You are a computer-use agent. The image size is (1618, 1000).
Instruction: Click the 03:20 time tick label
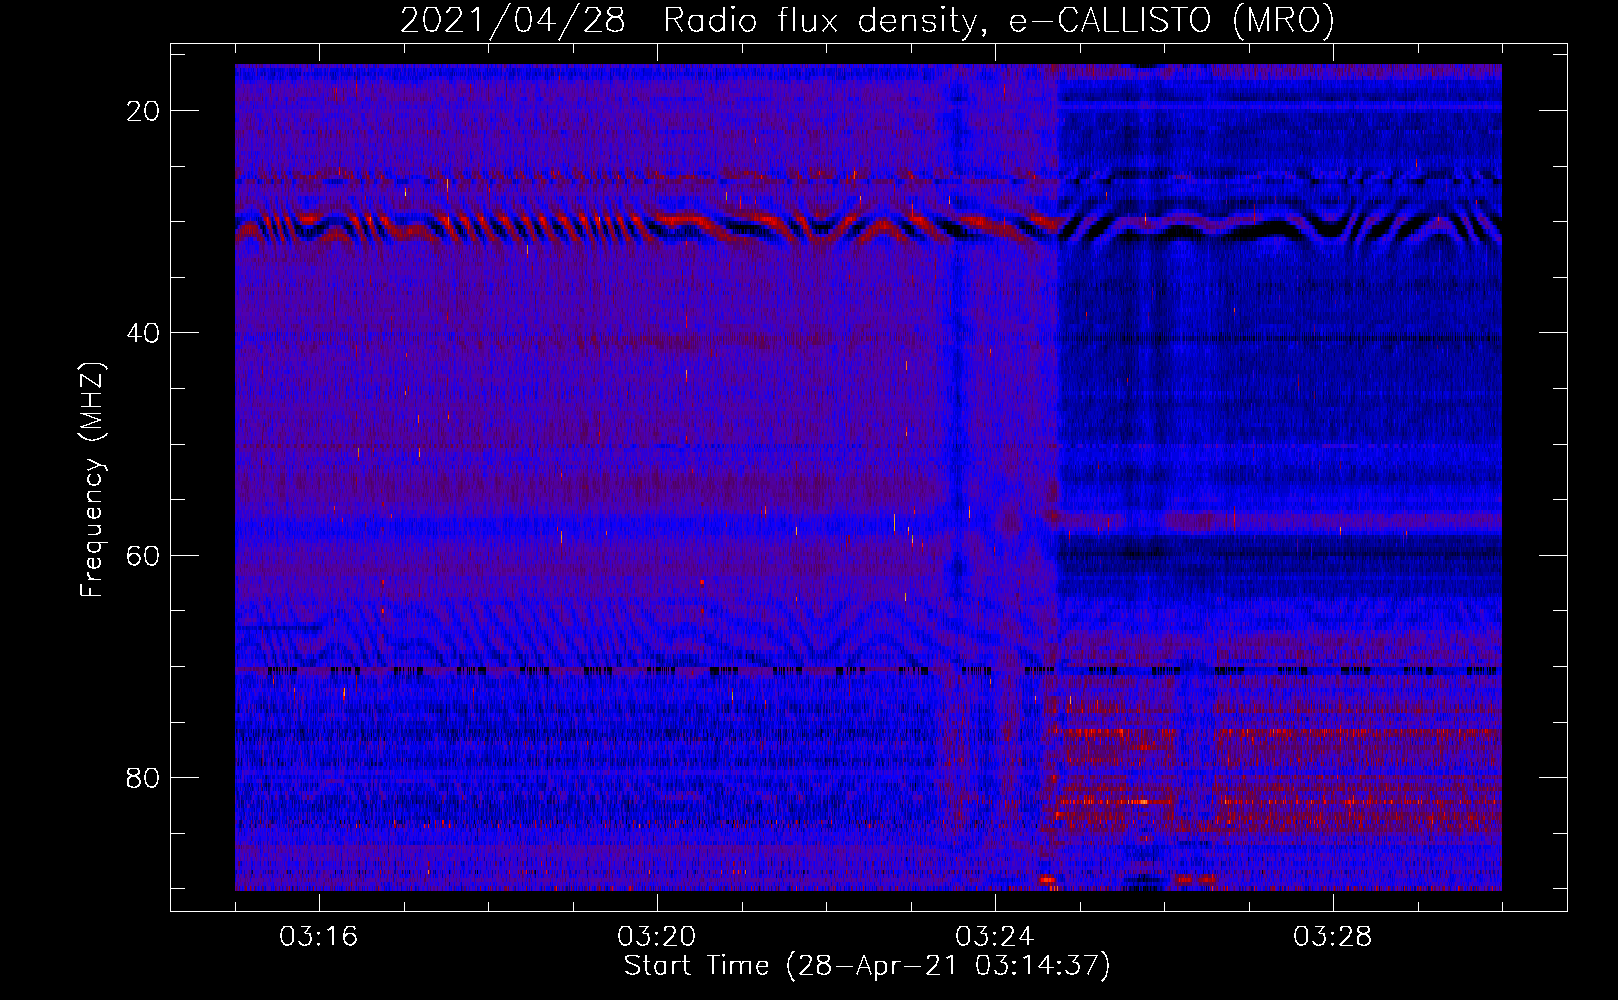(657, 937)
